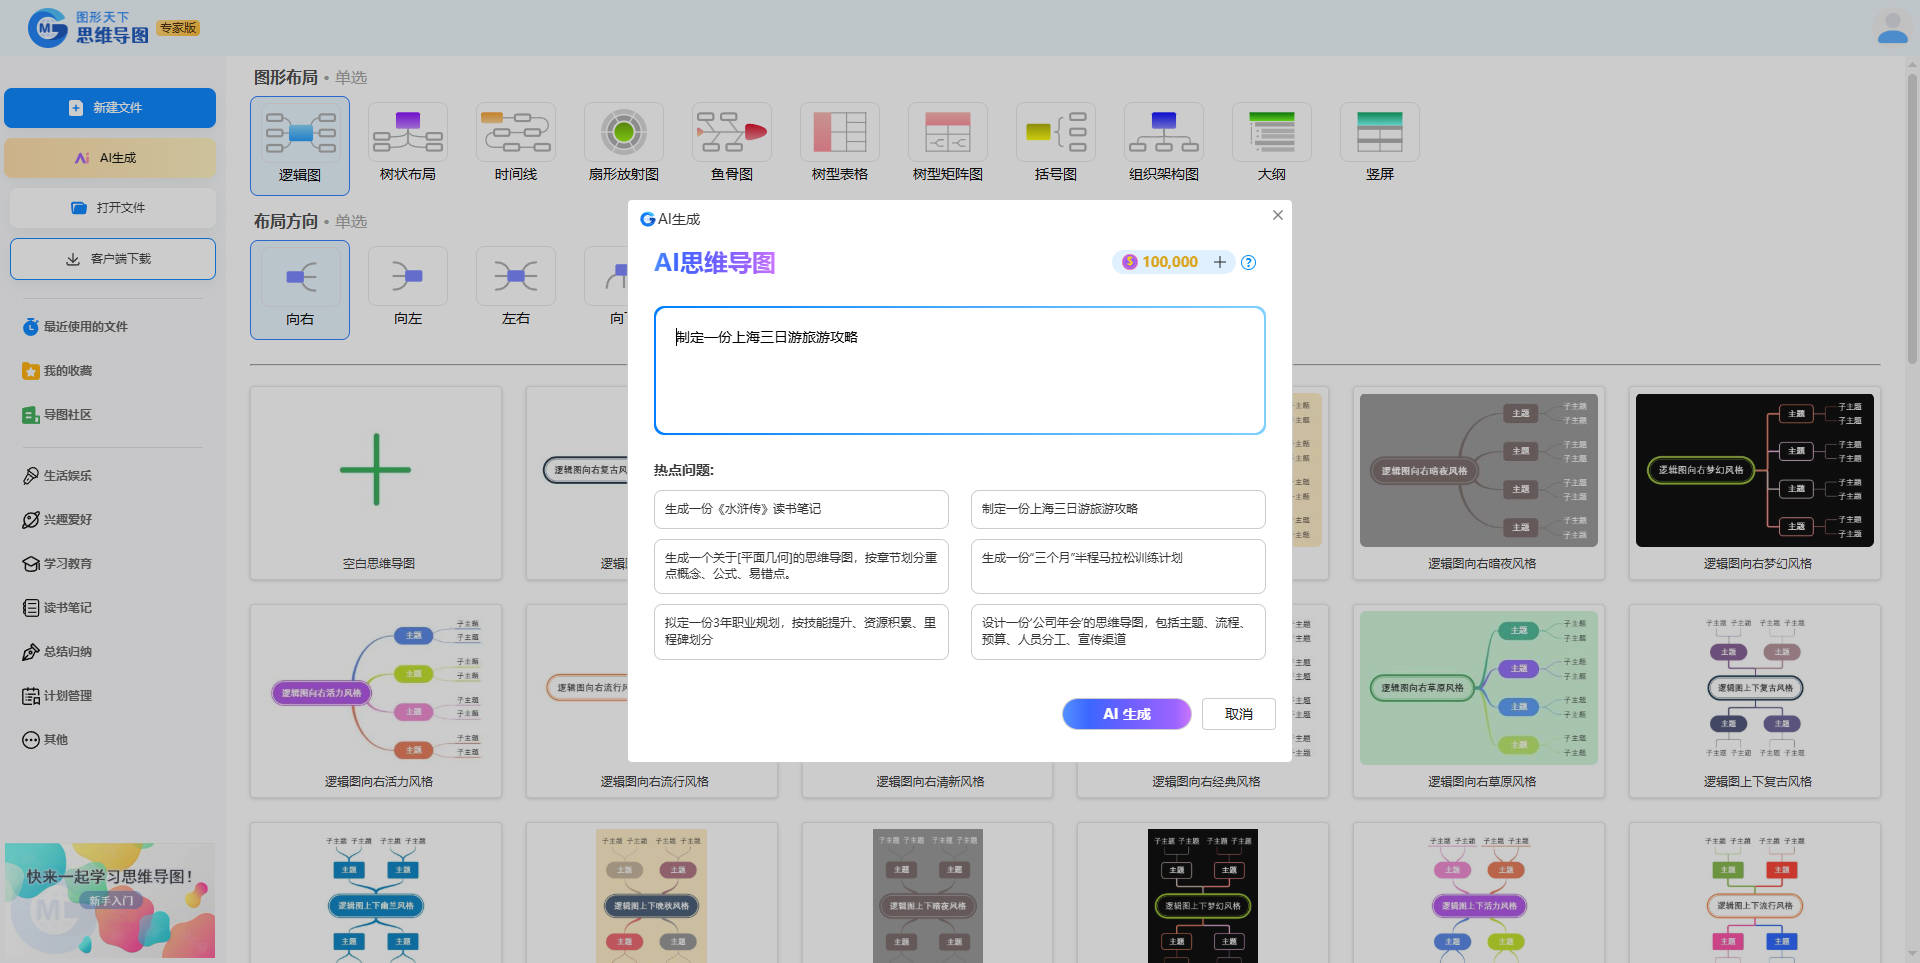Open the 逻辑图向右梦幻风格 template thumbnail
Viewport: 1920px width, 963px height.
click(1754, 471)
